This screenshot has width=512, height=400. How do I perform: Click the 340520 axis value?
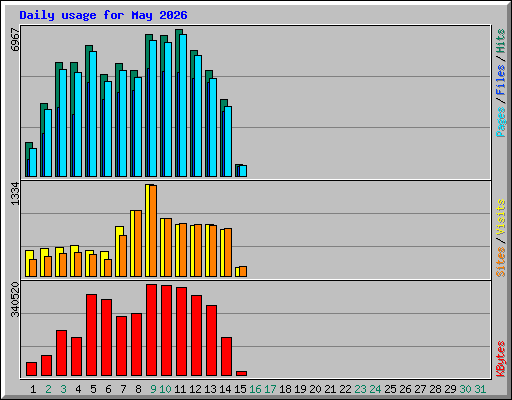(x=15, y=300)
